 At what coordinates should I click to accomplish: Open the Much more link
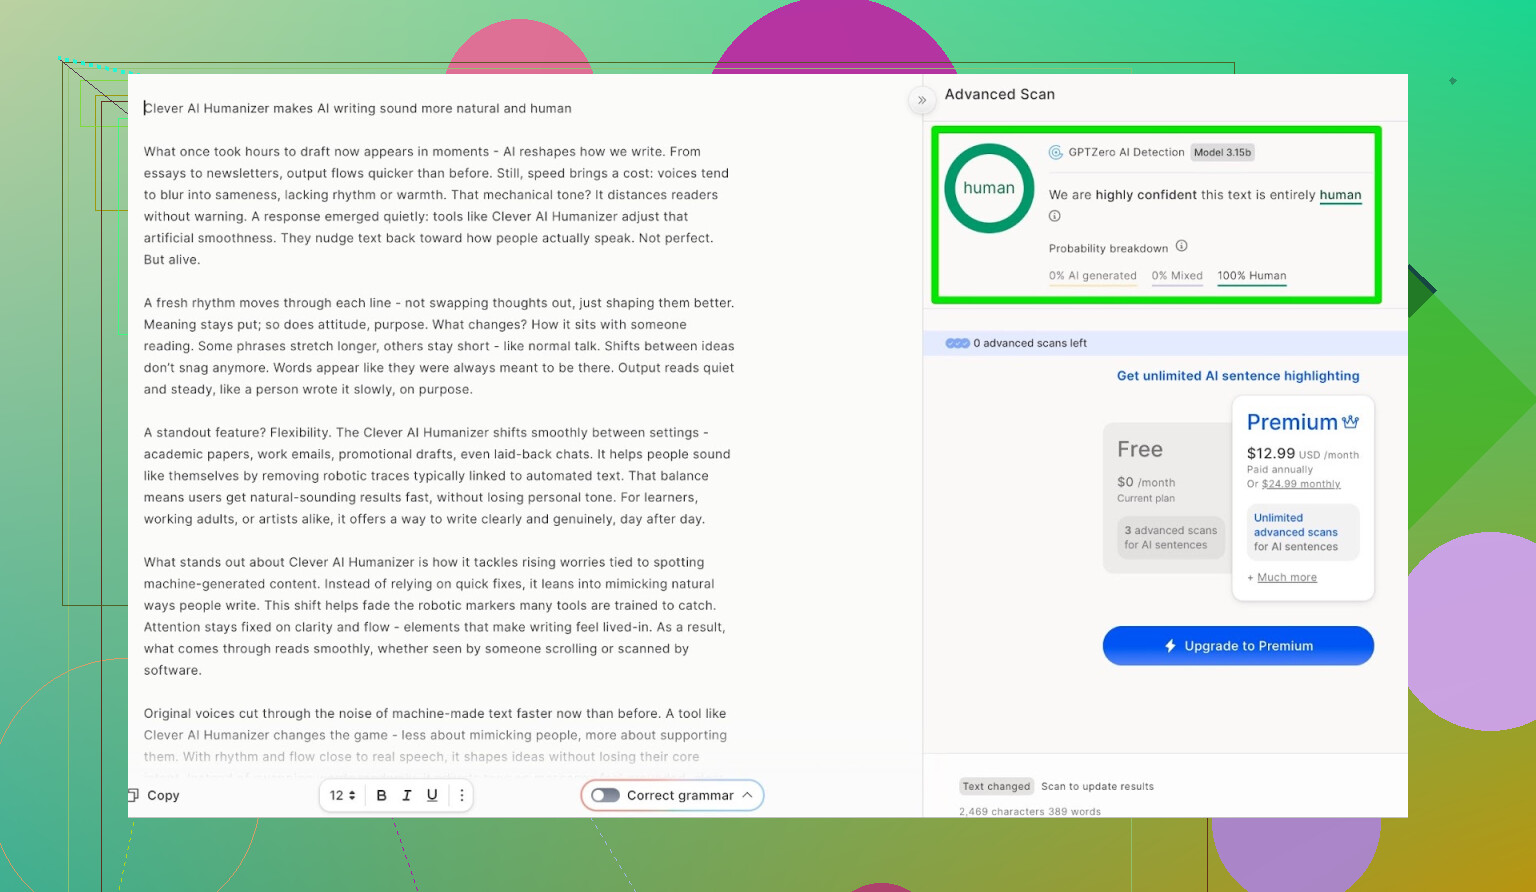(1286, 578)
